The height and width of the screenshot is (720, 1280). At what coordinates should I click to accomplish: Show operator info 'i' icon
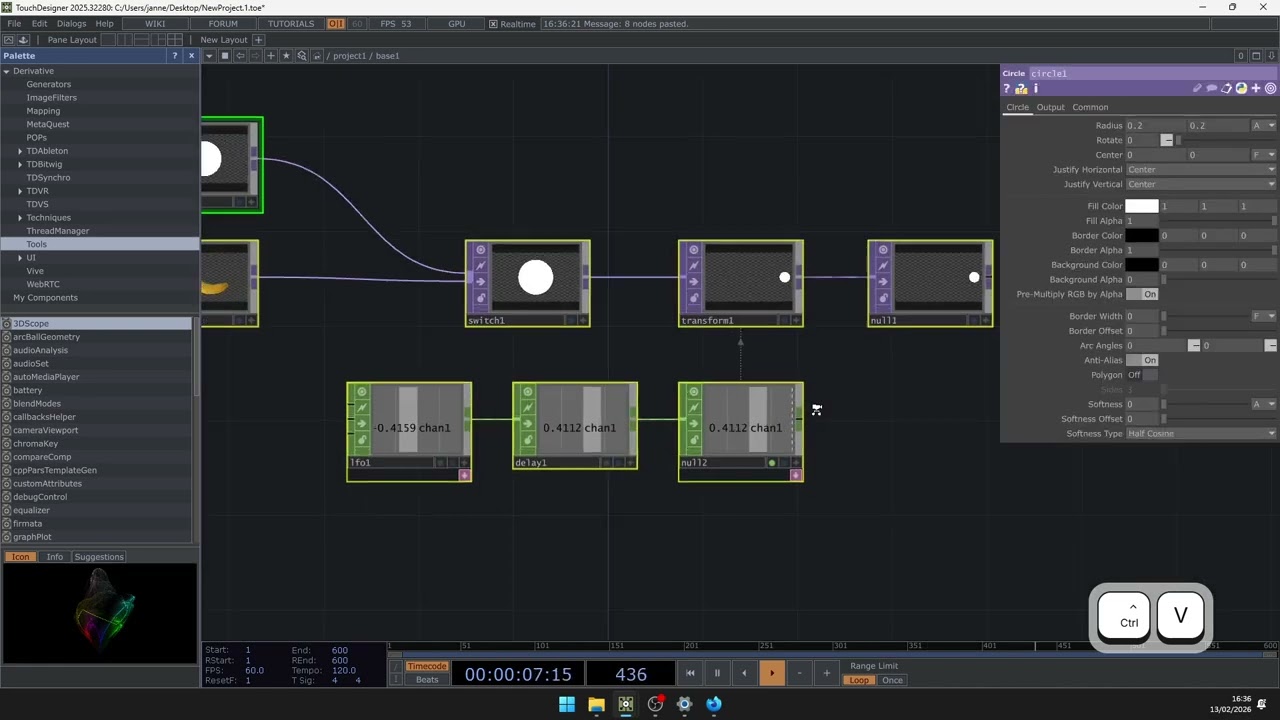[x=1036, y=88]
